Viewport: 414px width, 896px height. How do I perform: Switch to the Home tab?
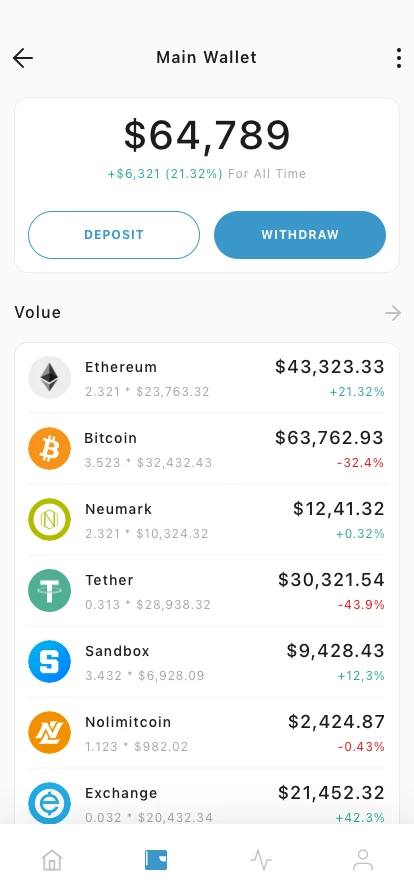52,860
